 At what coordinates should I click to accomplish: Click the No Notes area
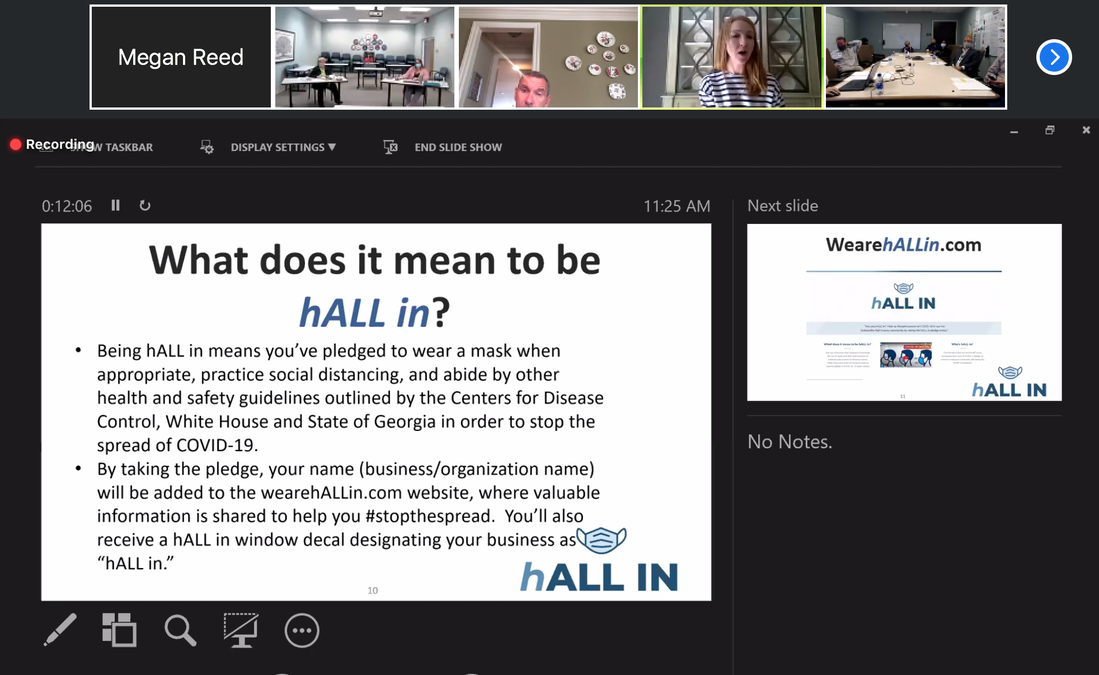(x=790, y=442)
